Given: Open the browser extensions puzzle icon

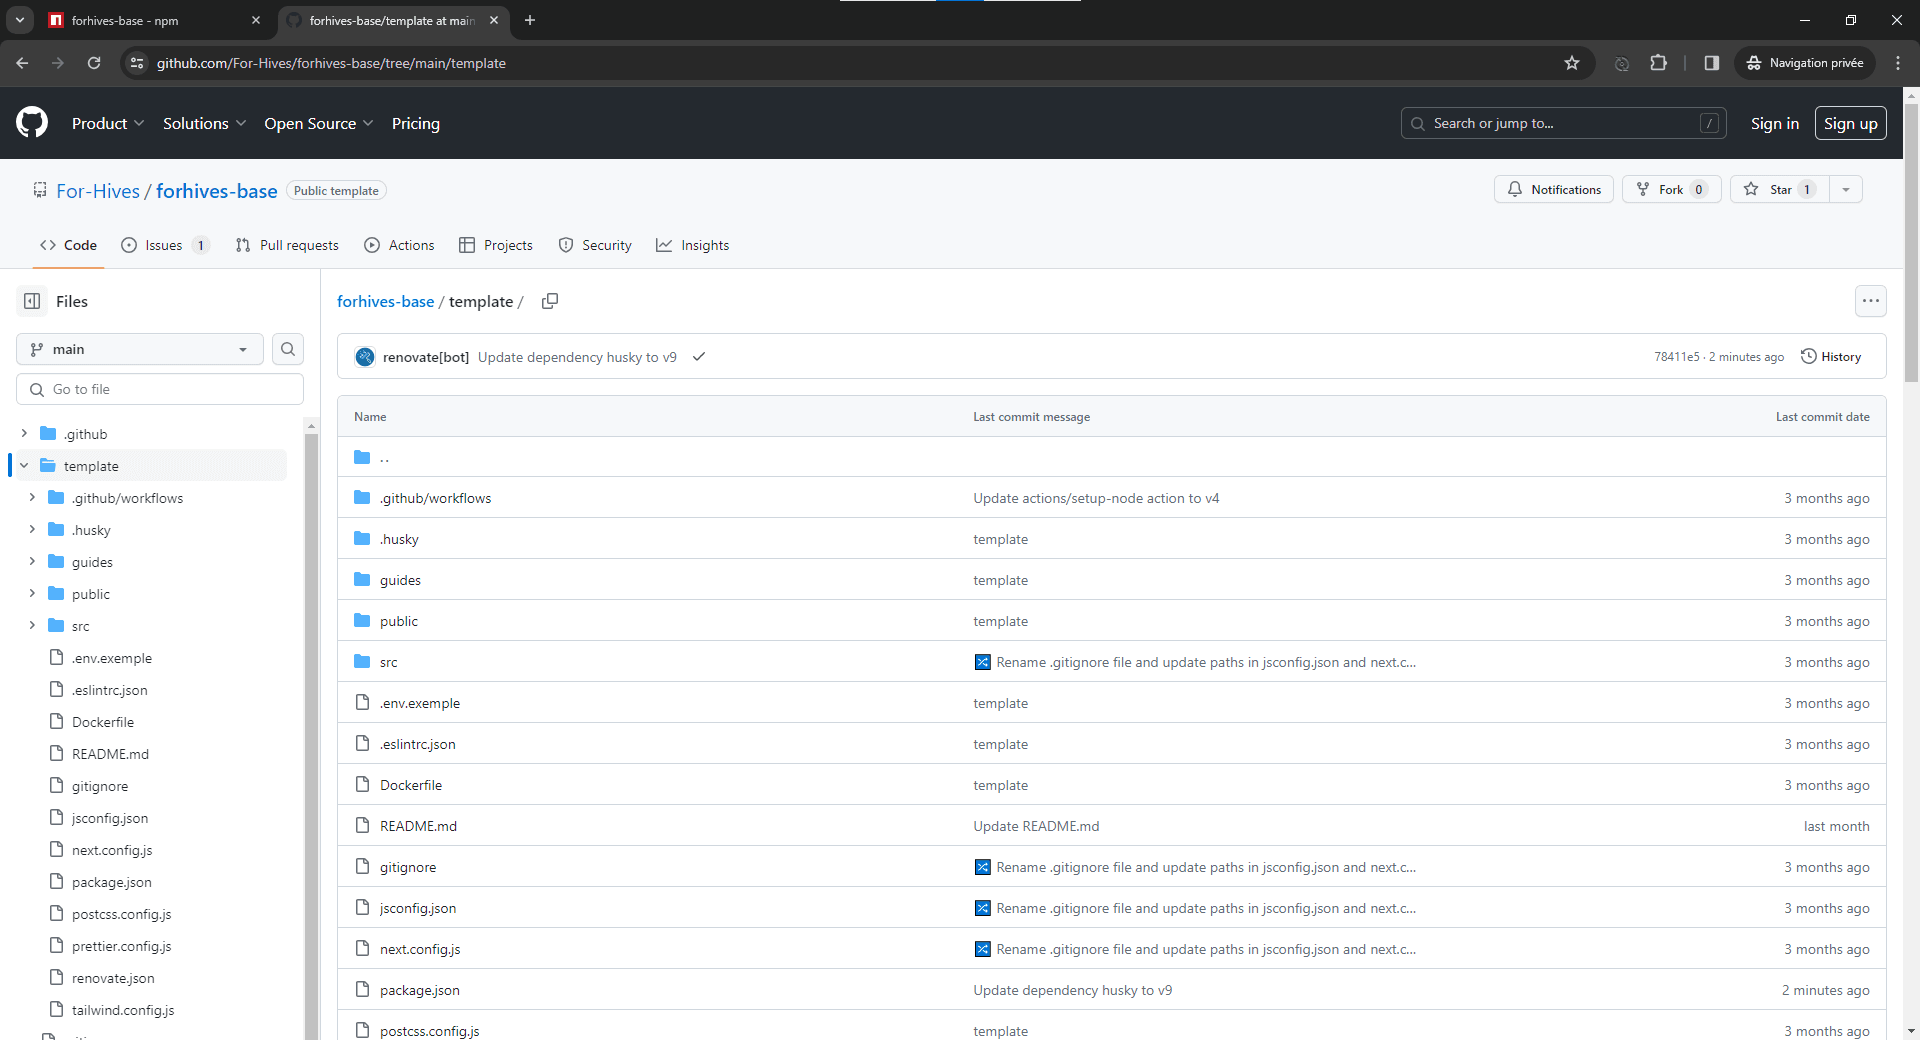Looking at the screenshot, I should point(1658,63).
